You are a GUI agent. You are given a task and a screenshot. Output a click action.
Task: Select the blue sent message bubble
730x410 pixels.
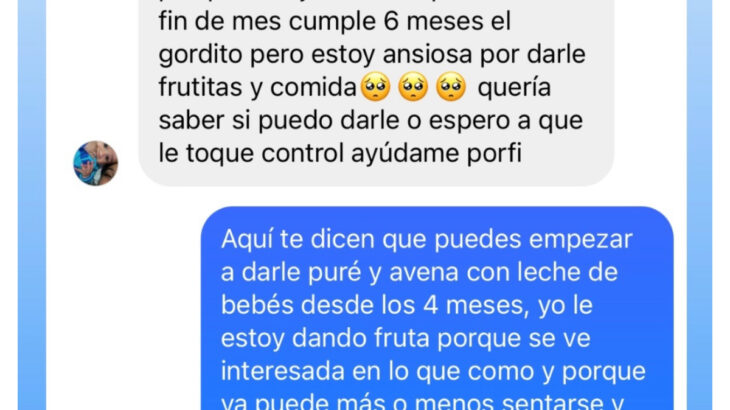(x=437, y=308)
